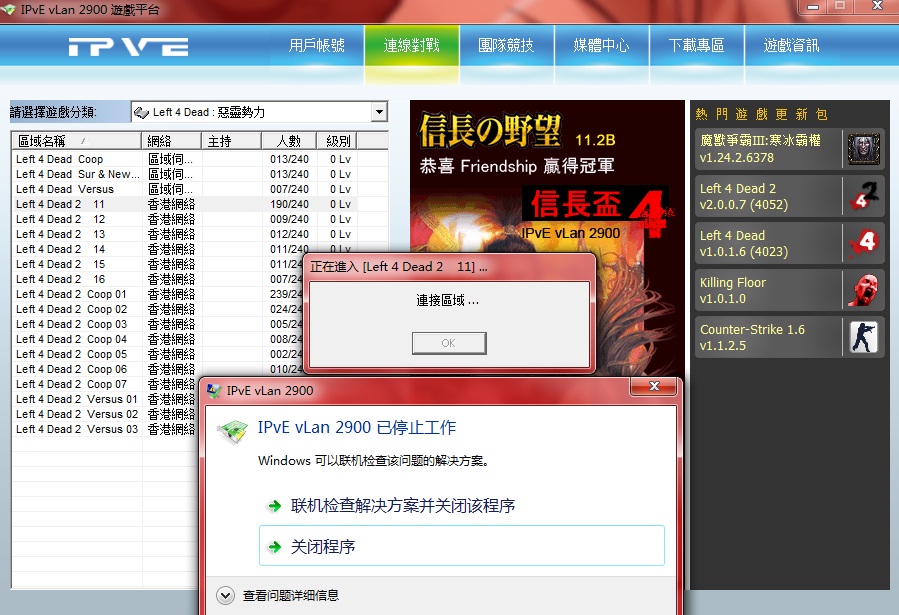
Task: Click the green arrow beside 关闭程序
Action: [275, 547]
